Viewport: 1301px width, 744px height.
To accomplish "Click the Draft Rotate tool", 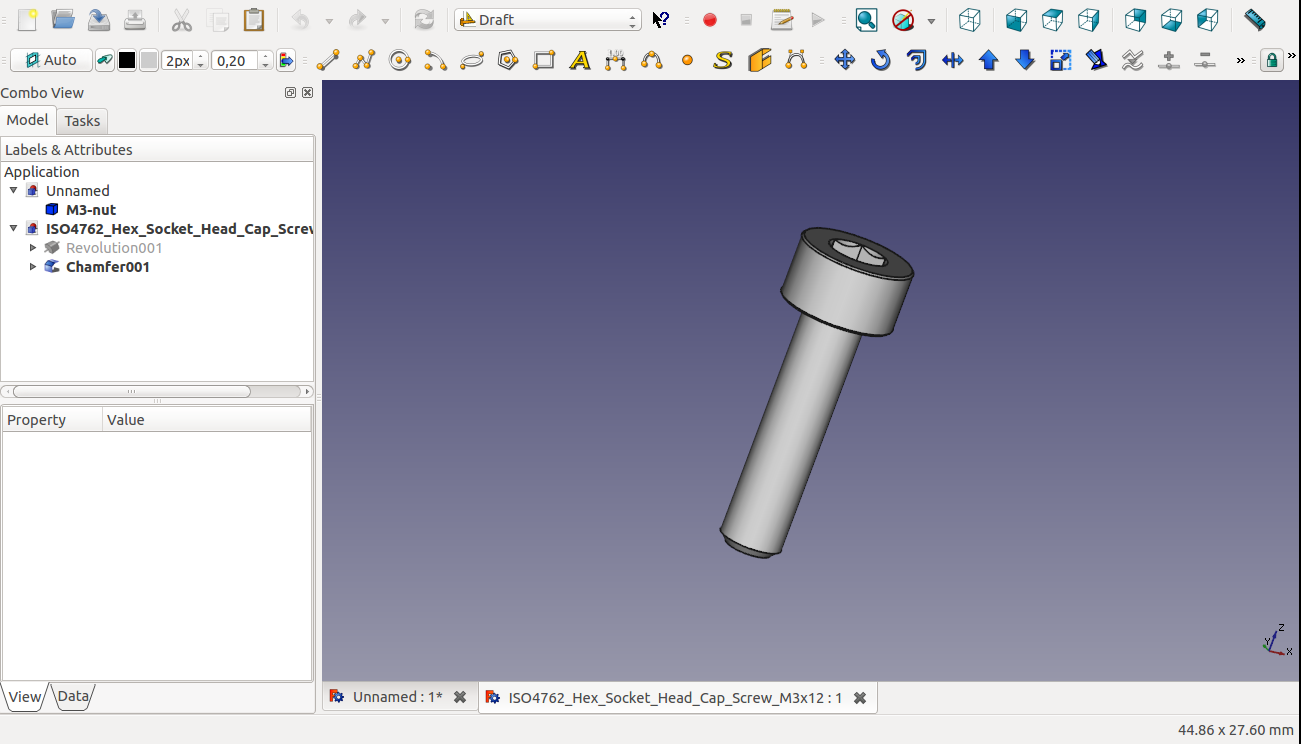I will [880, 61].
